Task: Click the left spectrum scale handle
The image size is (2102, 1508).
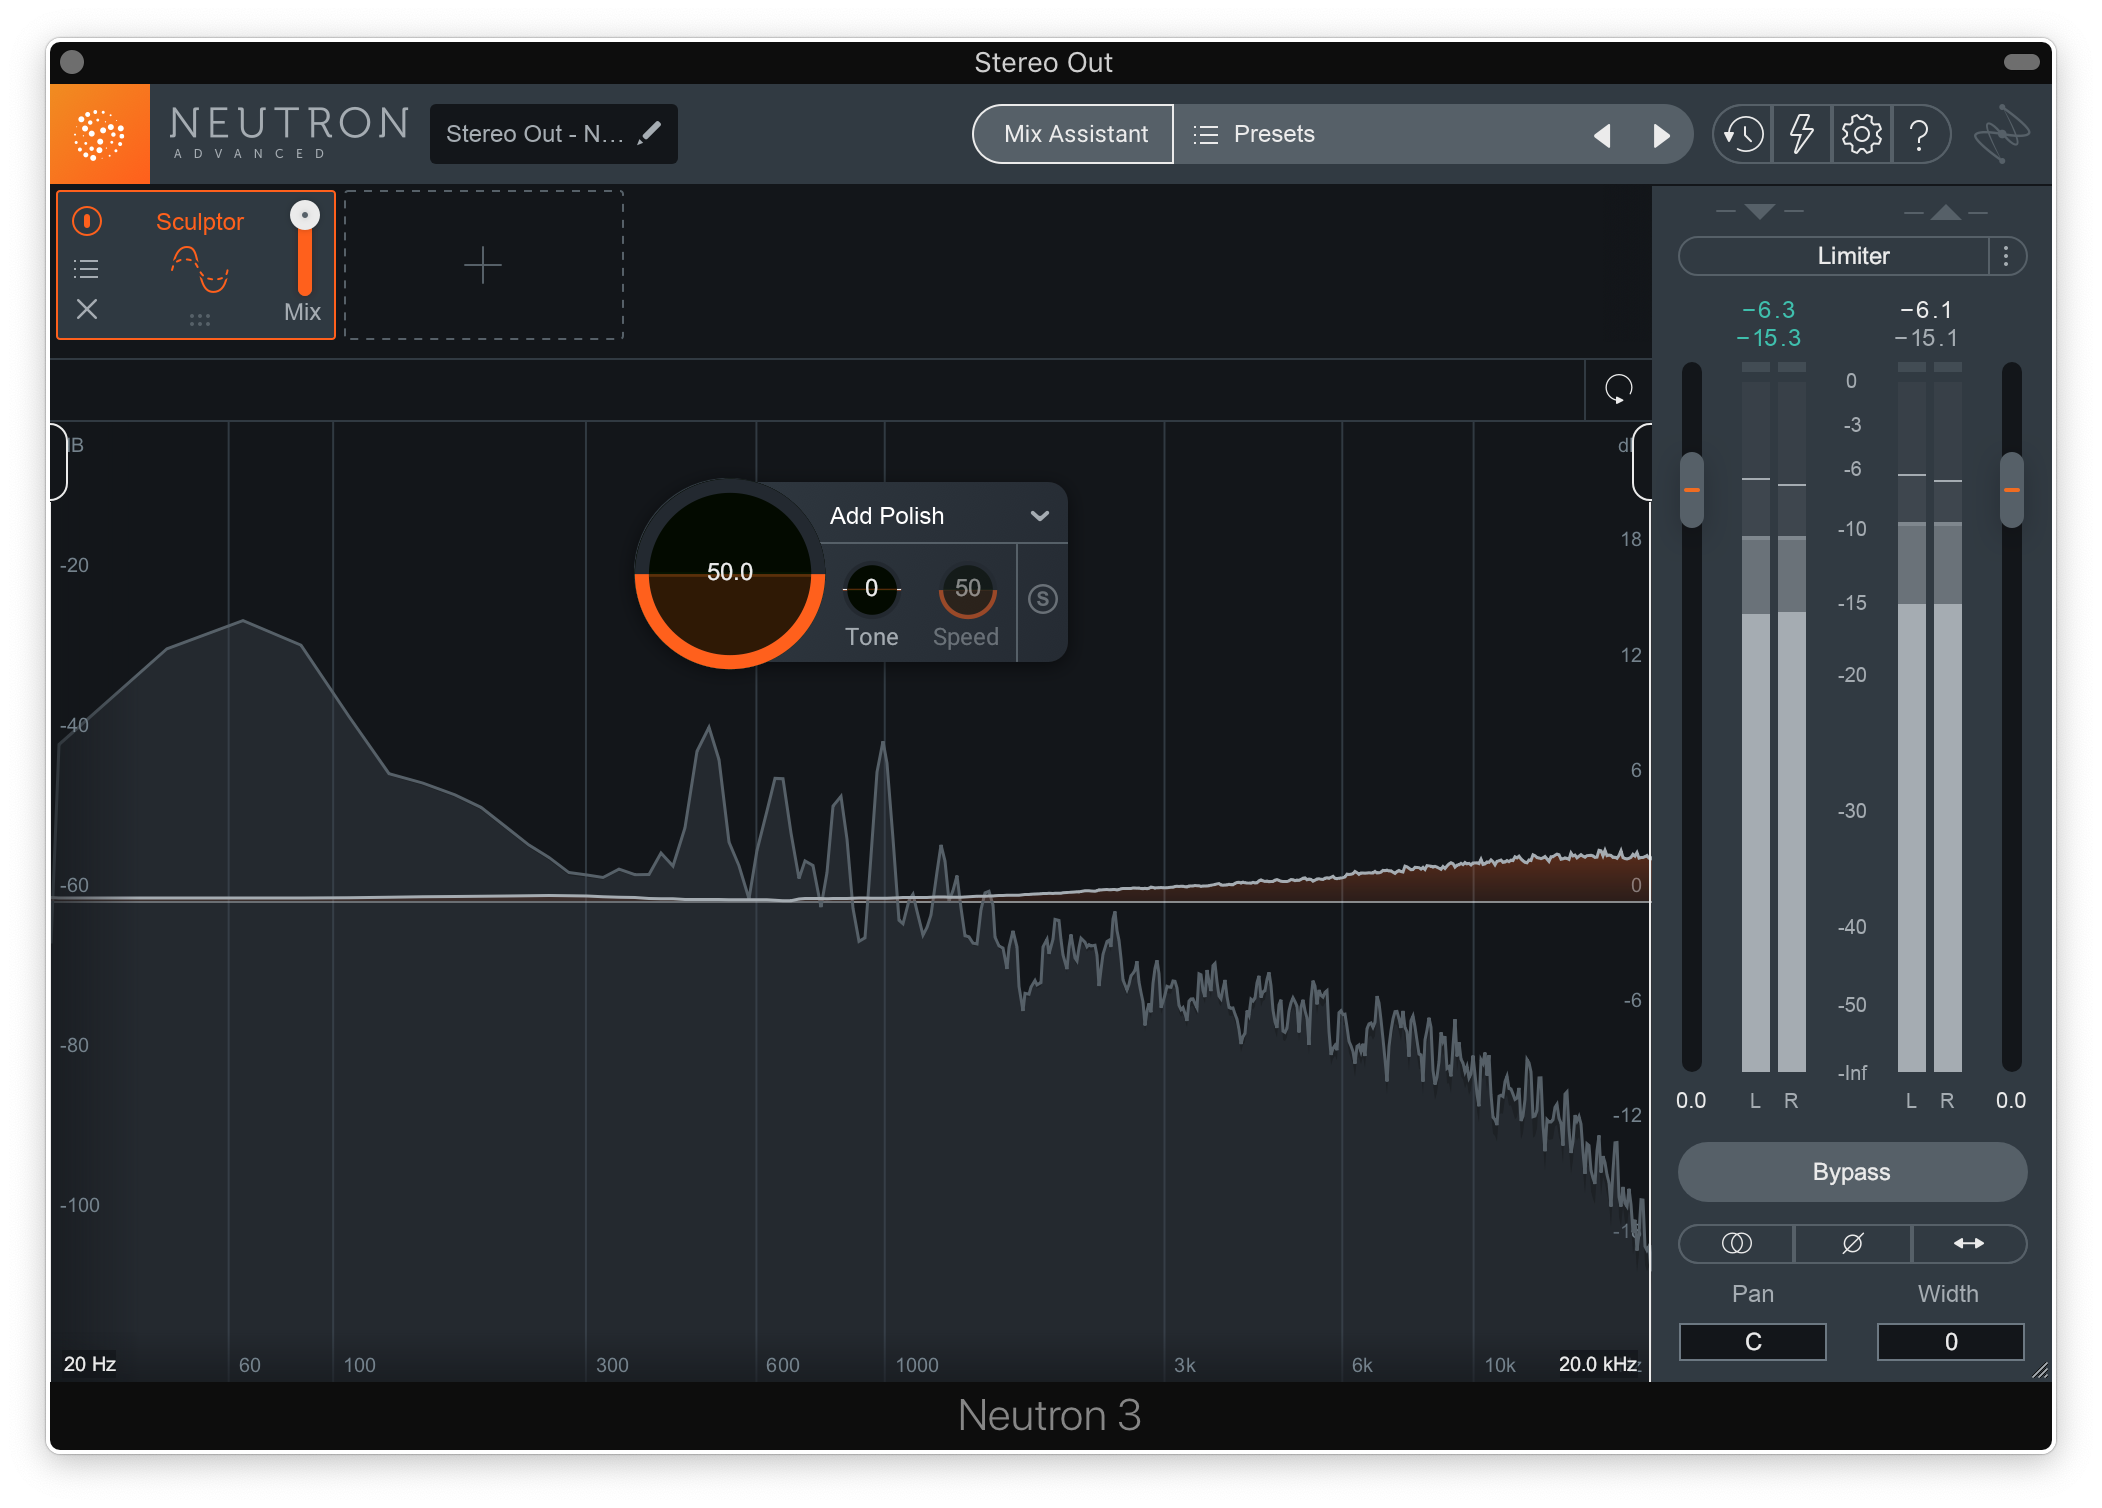Action: click(x=59, y=462)
